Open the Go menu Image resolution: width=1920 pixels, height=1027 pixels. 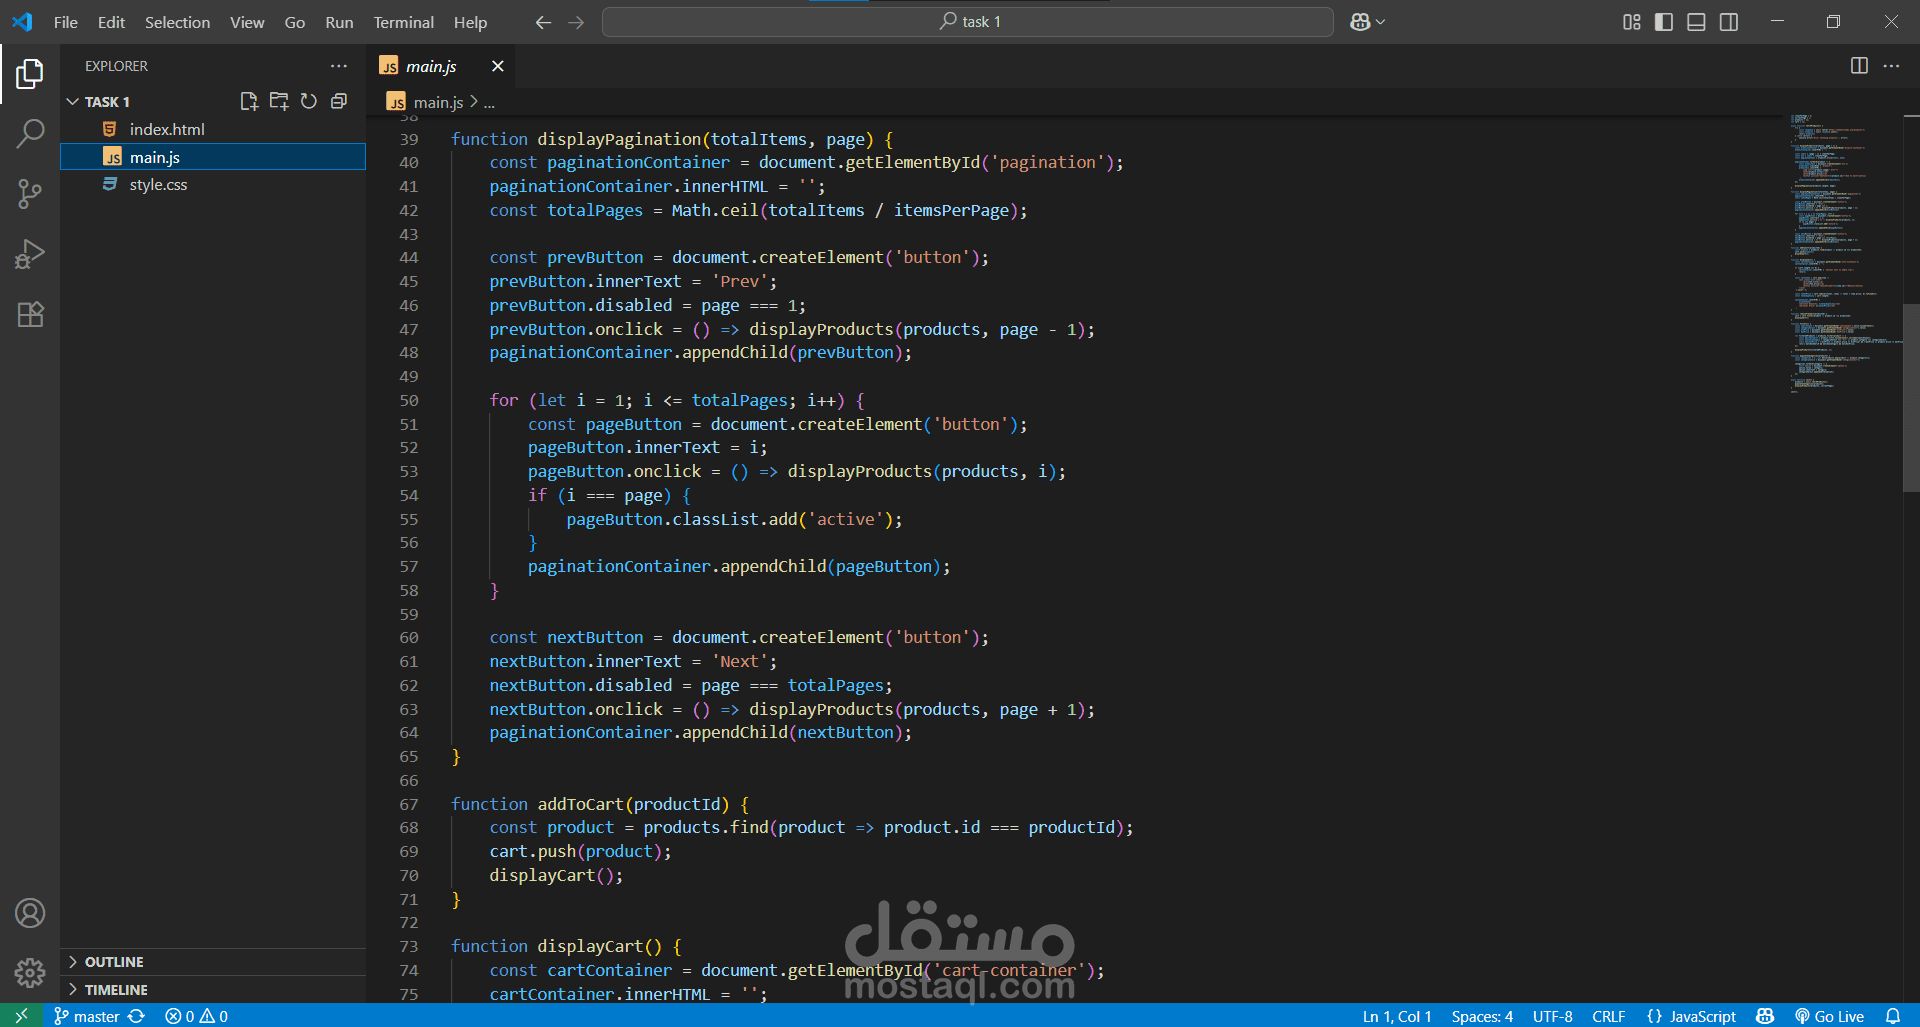pos(294,22)
